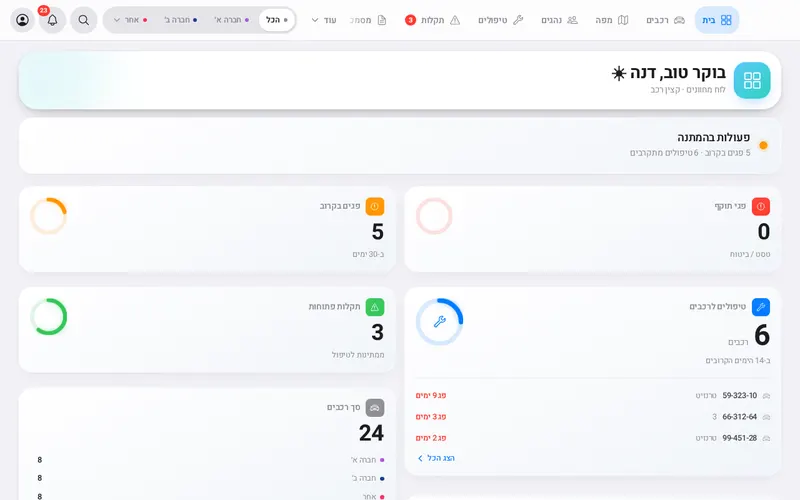
Task: Open vehicle row 99-451-28
Action: [x=592, y=438]
